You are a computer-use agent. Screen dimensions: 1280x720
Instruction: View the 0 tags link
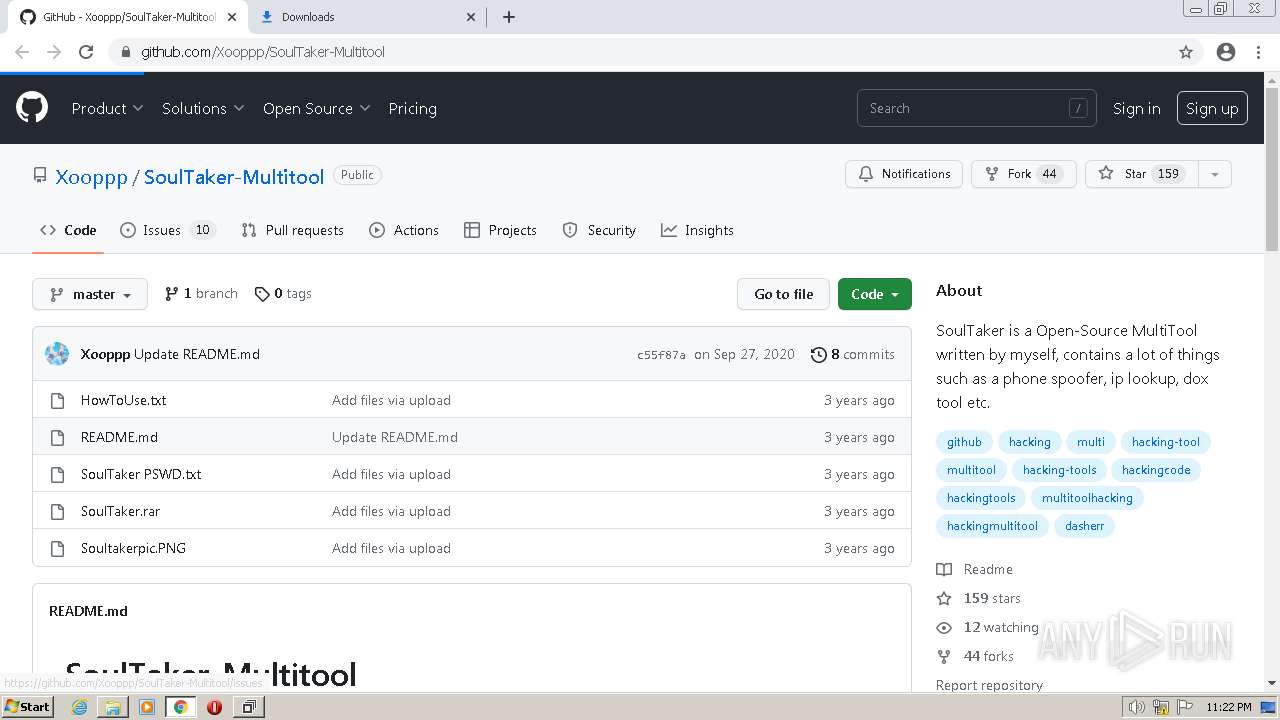coord(283,293)
